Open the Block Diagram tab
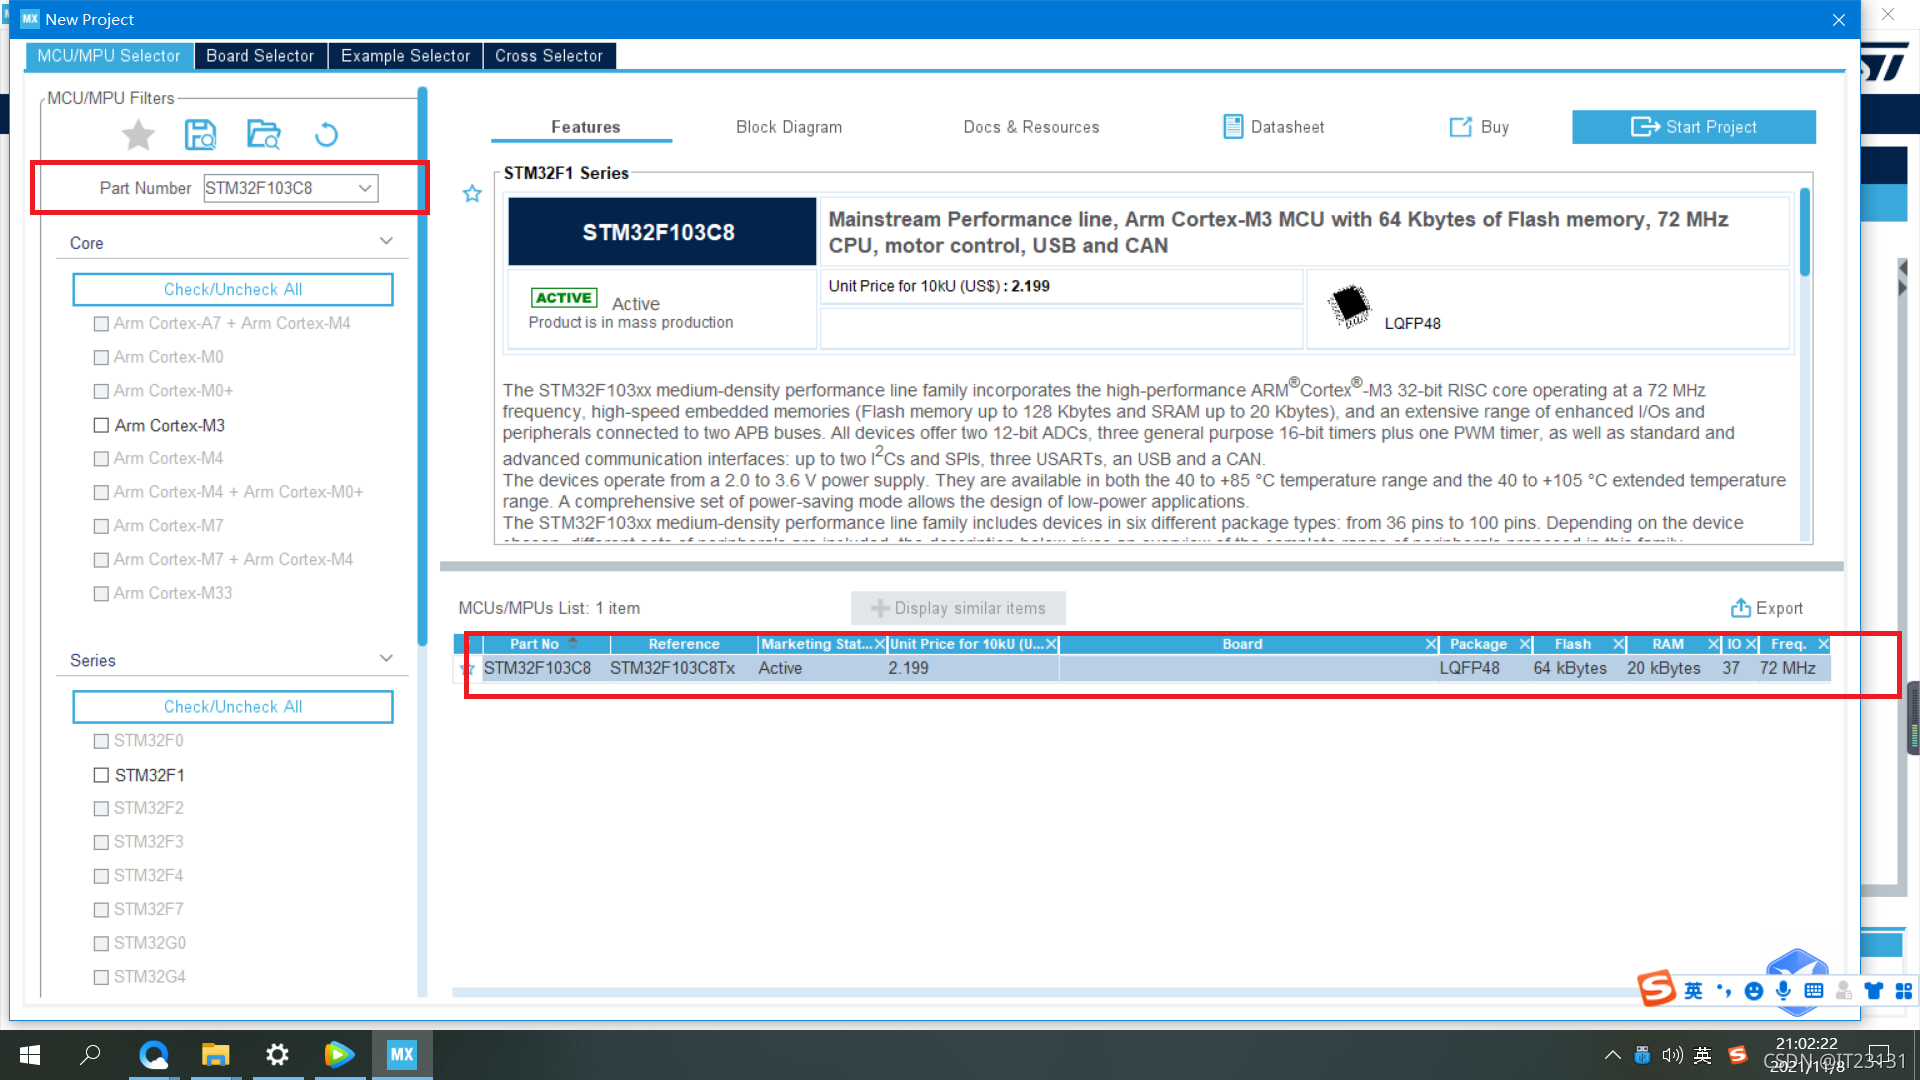Screen dimensions: 1920x1080 (788, 127)
